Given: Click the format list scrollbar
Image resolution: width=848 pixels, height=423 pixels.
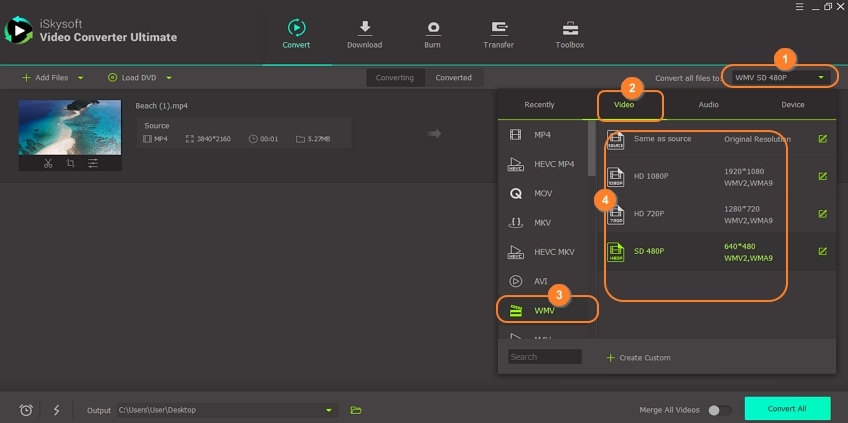Looking at the screenshot, I should coord(592,148).
